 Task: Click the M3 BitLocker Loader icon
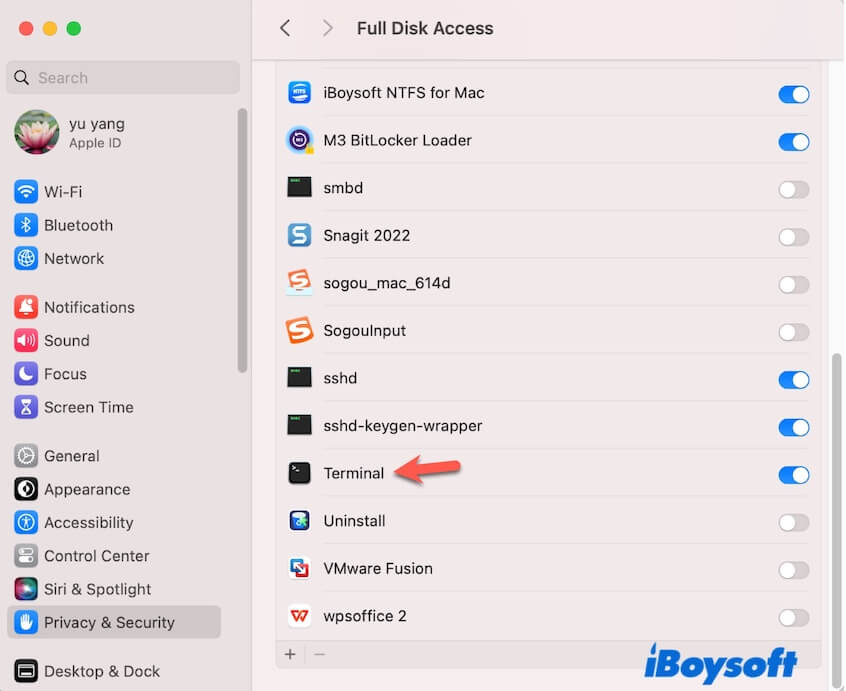[x=299, y=140]
